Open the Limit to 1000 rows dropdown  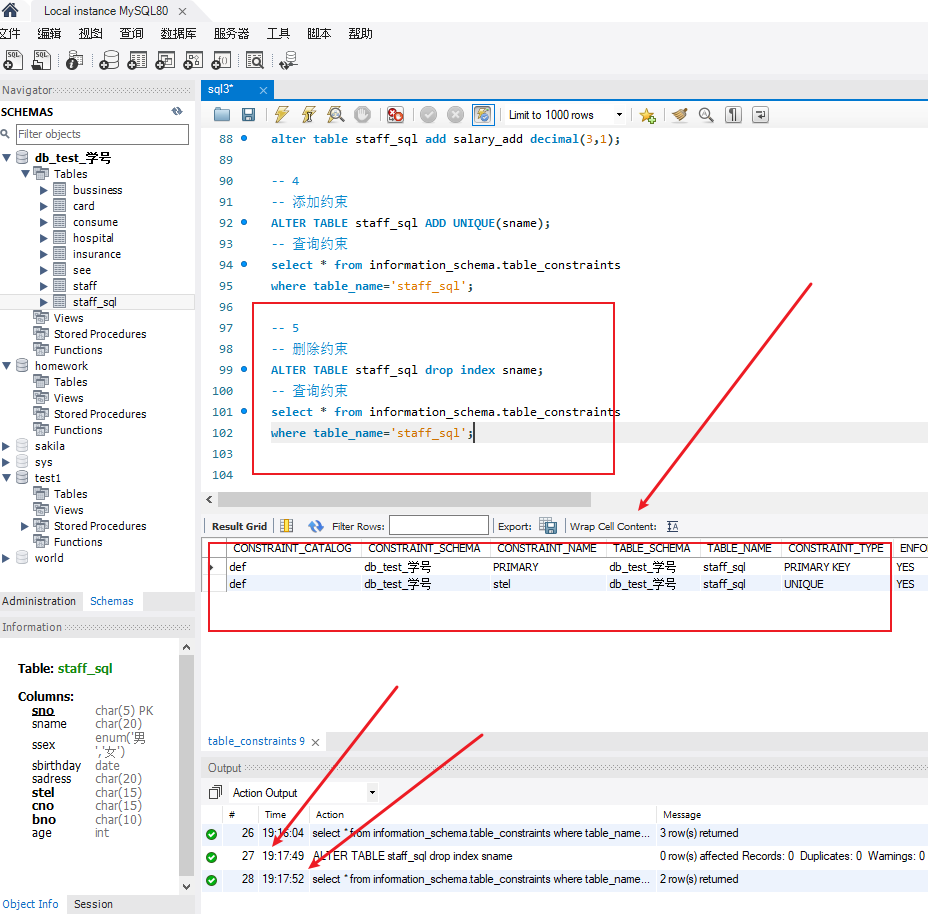point(618,114)
